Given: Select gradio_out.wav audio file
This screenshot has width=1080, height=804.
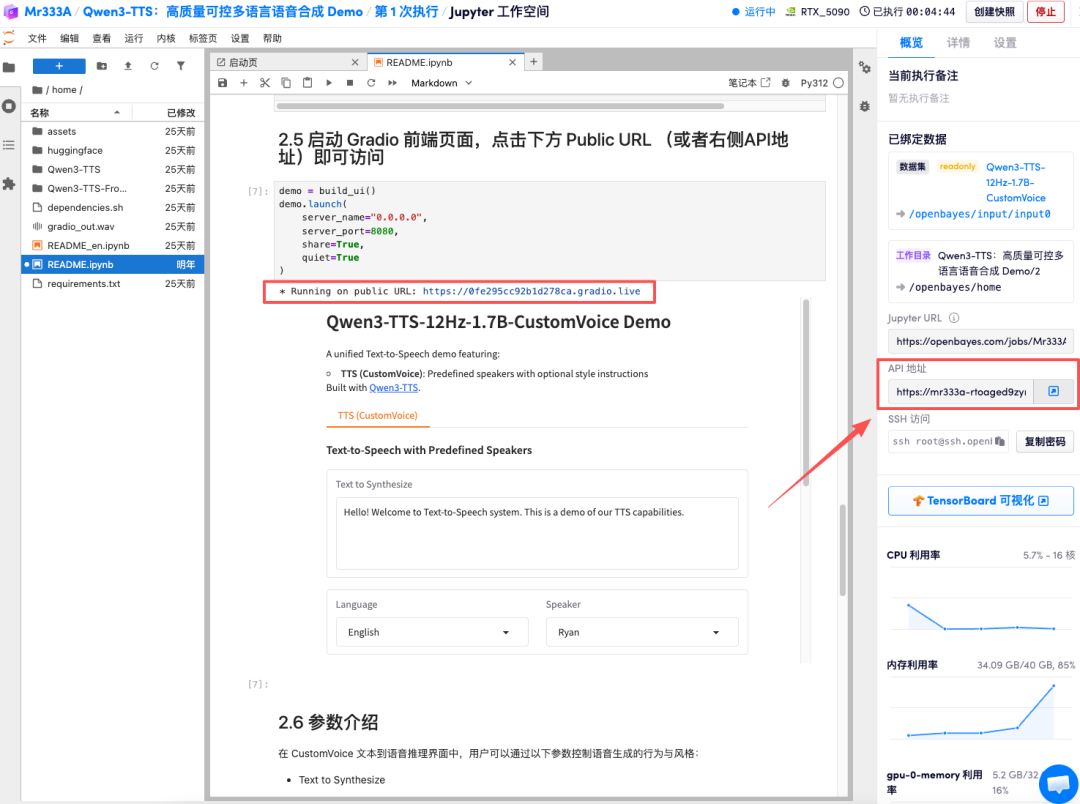Looking at the screenshot, I should (113, 227).
